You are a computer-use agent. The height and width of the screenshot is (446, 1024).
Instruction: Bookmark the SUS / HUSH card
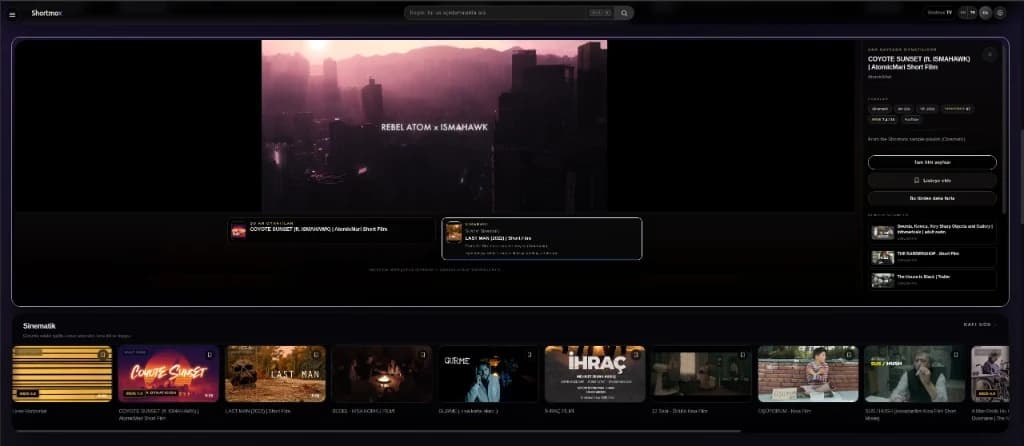[955, 355]
